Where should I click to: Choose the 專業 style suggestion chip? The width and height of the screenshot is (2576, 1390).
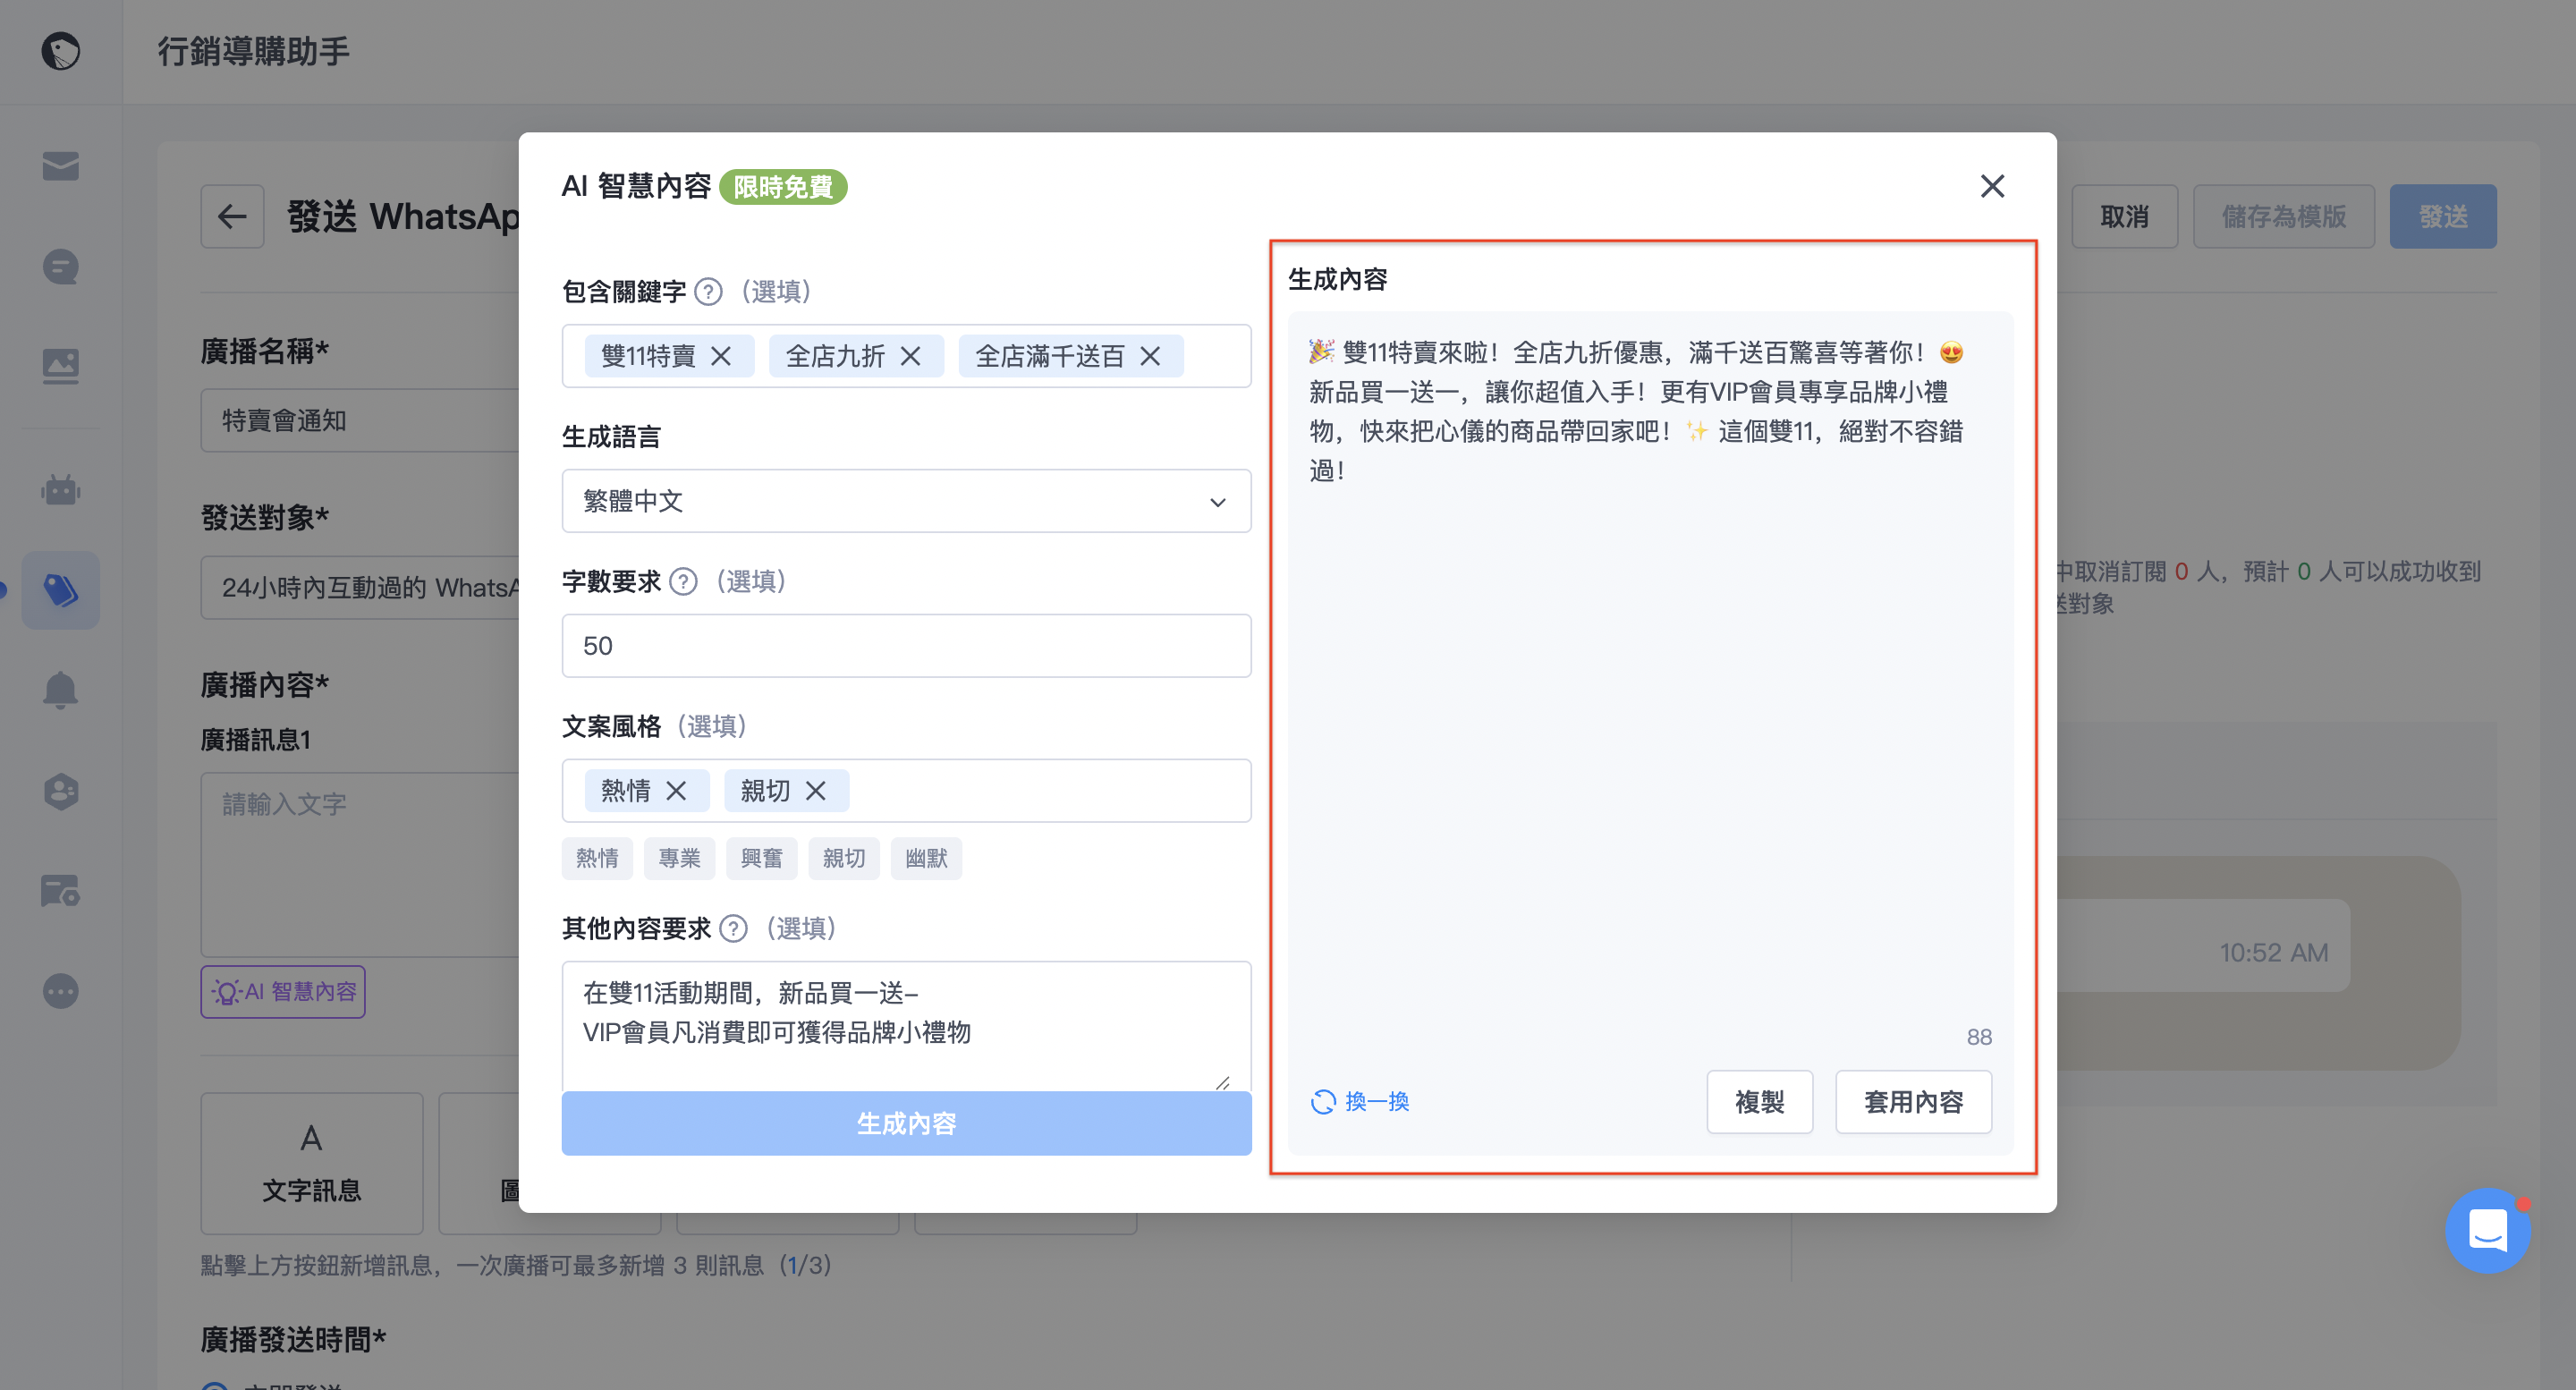679,858
